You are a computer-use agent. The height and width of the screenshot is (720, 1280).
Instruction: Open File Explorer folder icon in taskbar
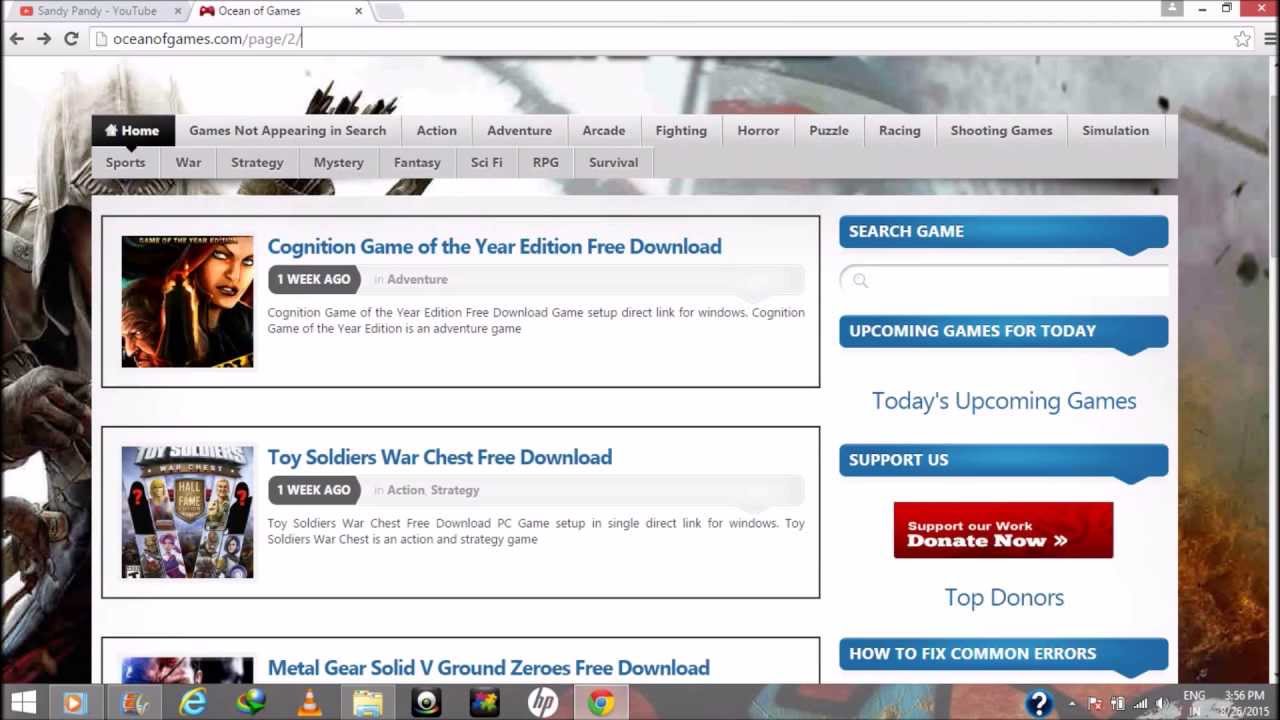click(367, 703)
